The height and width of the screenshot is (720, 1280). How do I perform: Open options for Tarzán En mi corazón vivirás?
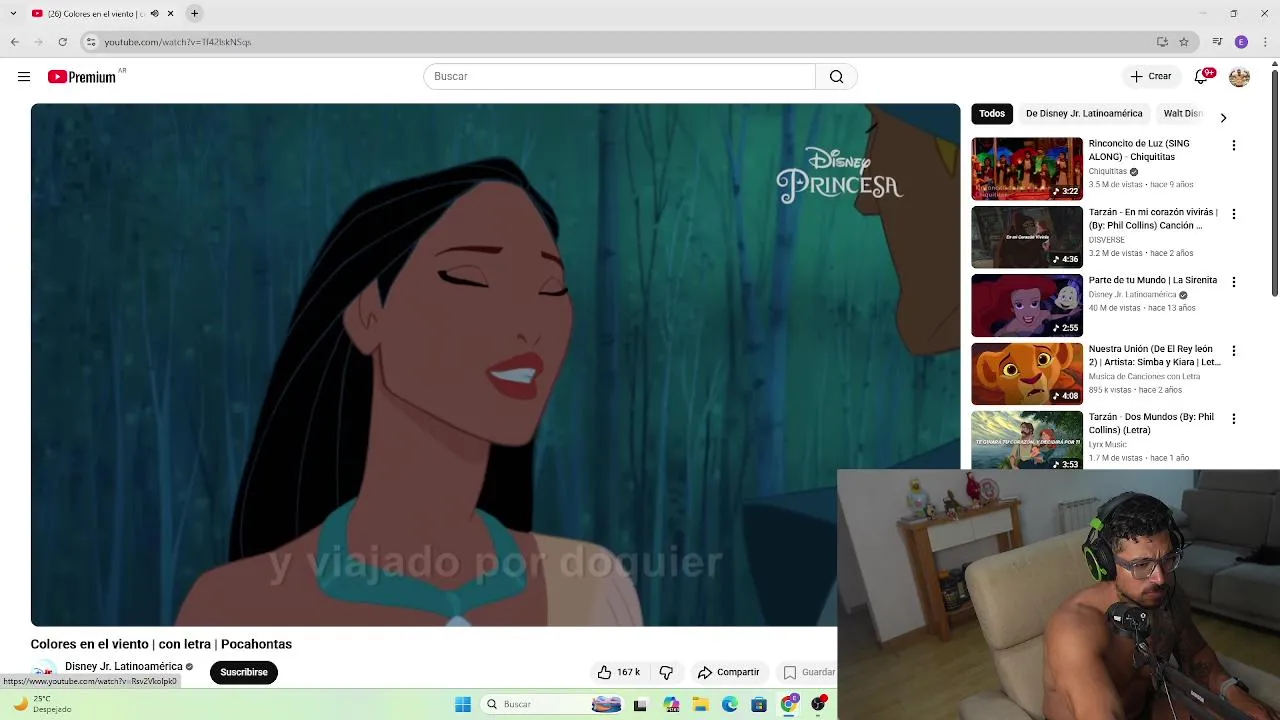pyautogui.click(x=1234, y=214)
